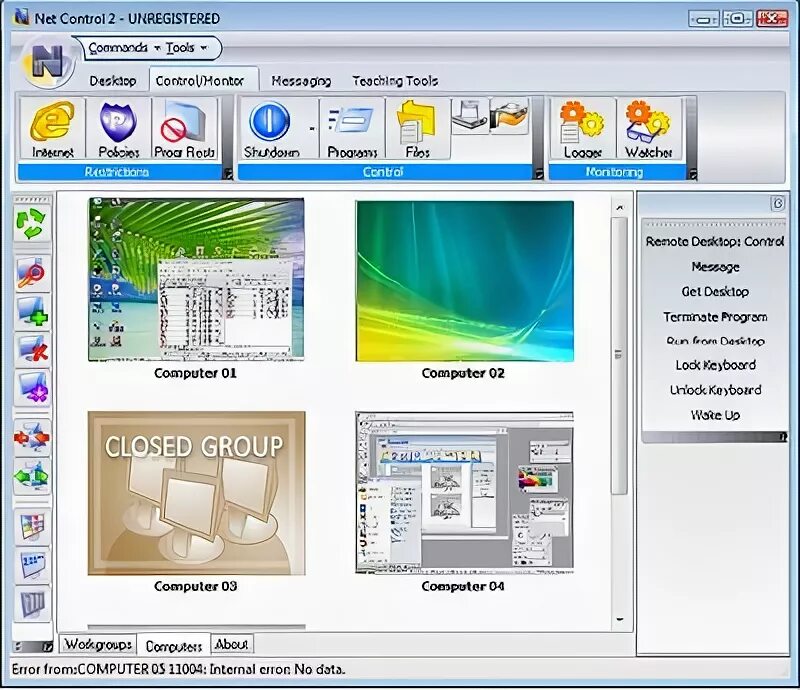Screen dimensions: 800x690
Task: Open the Files control tool
Action: point(418,129)
